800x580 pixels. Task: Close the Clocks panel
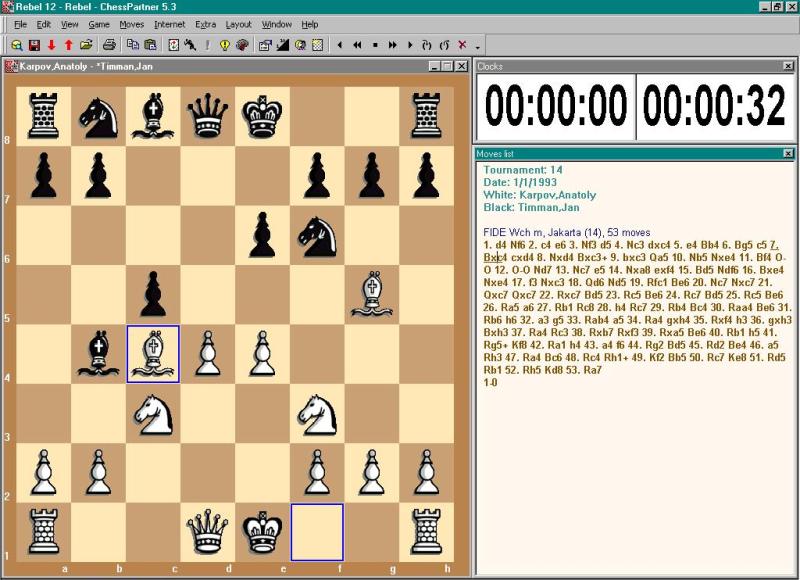coord(788,66)
